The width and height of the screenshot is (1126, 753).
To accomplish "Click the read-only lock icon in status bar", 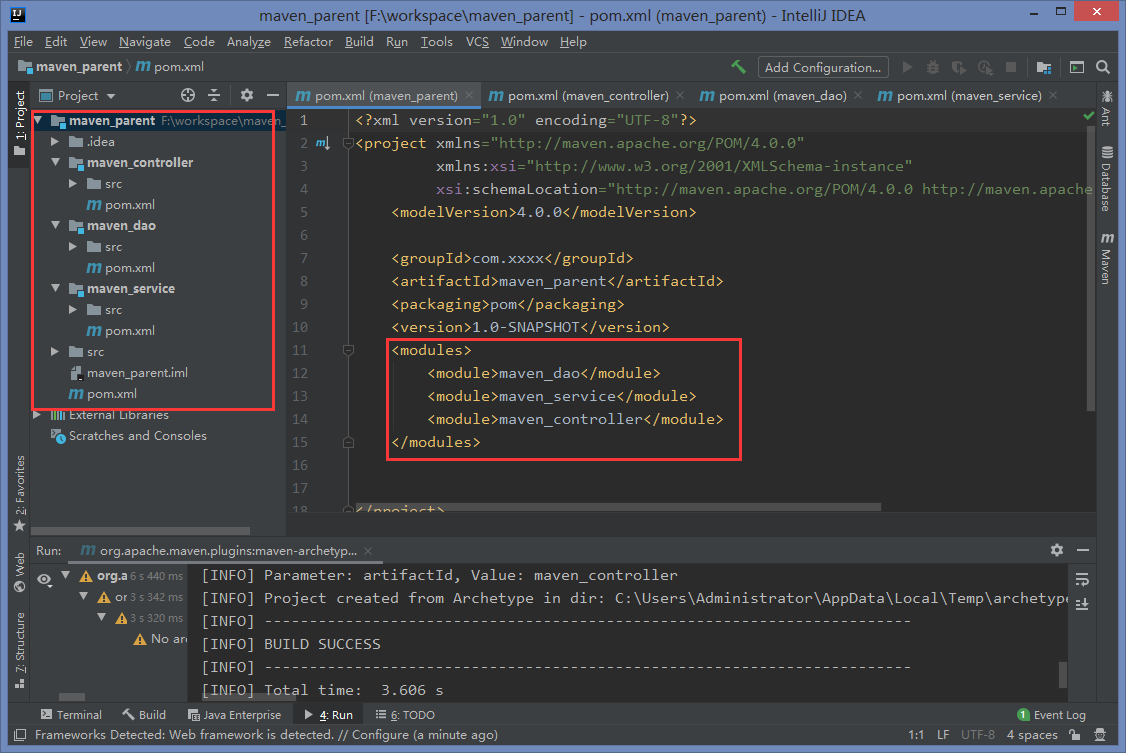I will [1074, 734].
